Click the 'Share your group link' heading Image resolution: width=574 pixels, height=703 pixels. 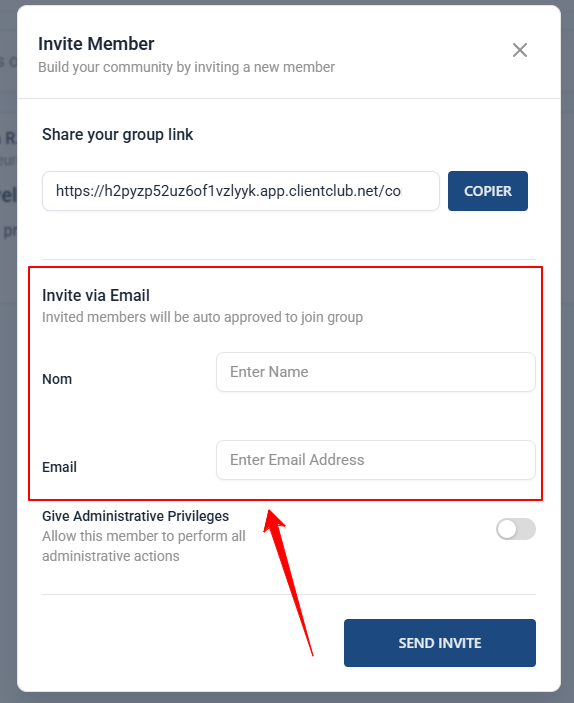click(x=117, y=135)
